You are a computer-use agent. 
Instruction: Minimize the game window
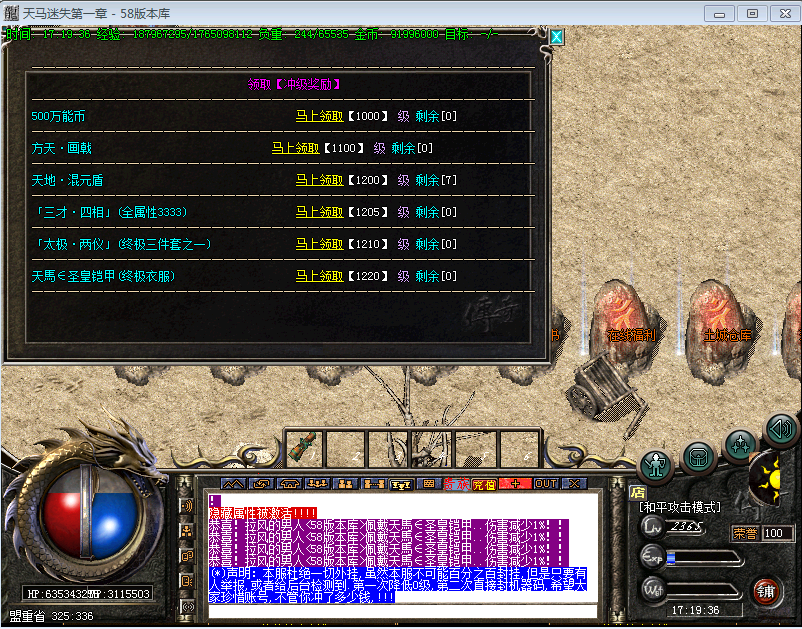coord(719,13)
